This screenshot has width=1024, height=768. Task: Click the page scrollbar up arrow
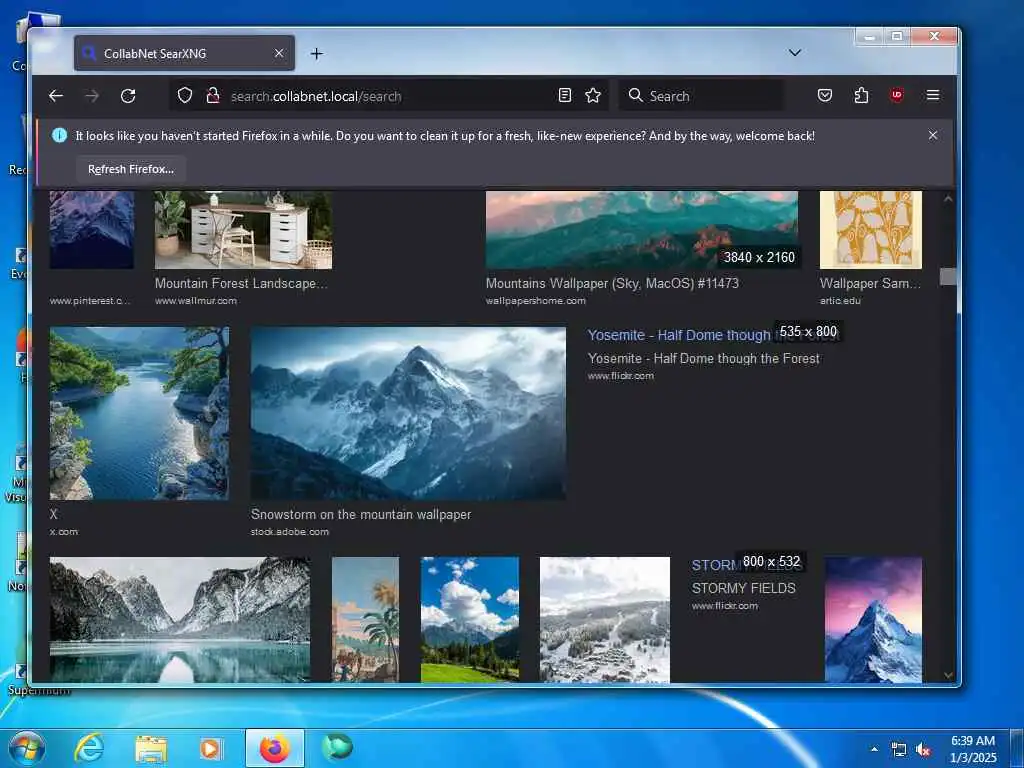tap(948, 199)
